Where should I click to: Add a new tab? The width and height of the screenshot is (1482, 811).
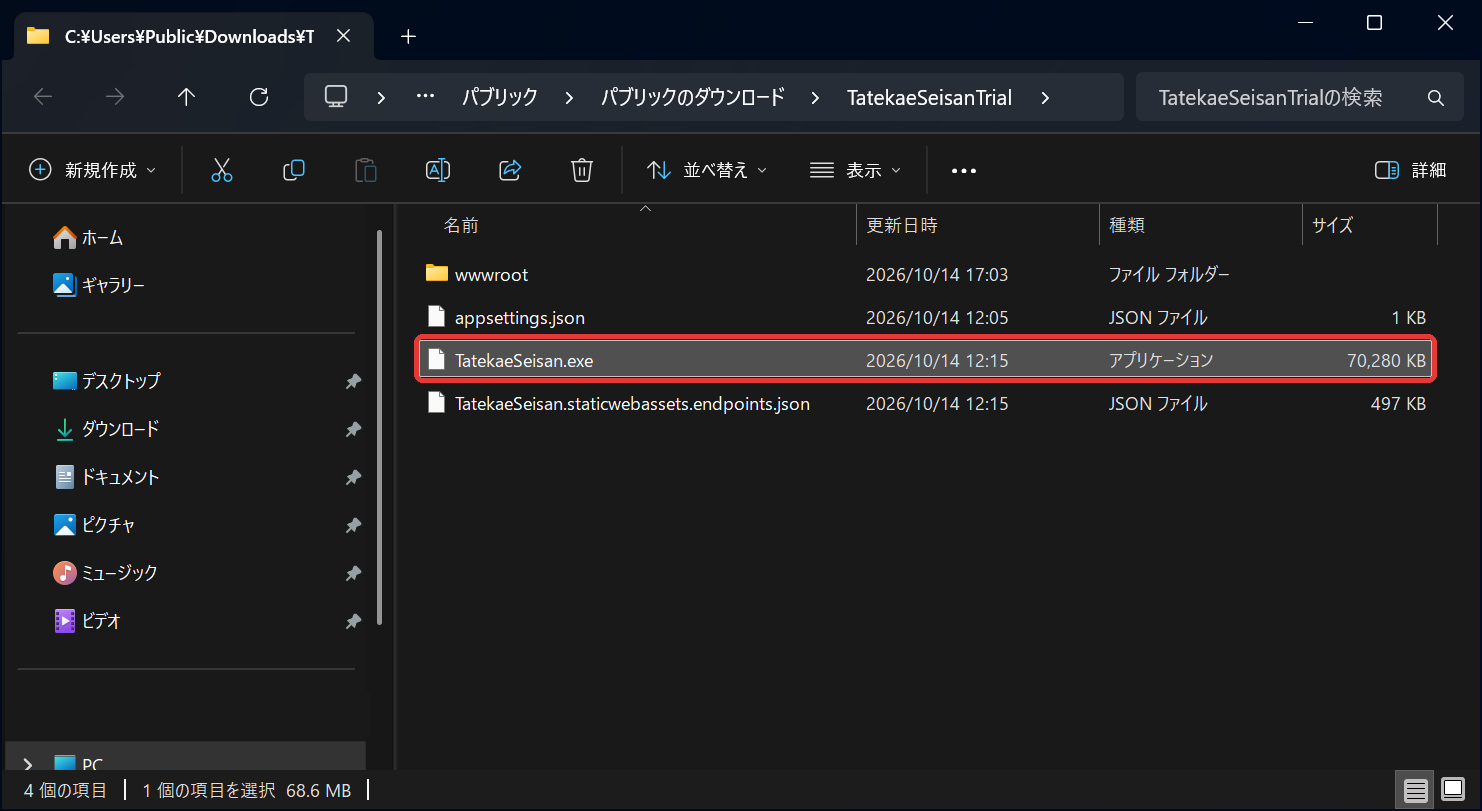coord(407,37)
